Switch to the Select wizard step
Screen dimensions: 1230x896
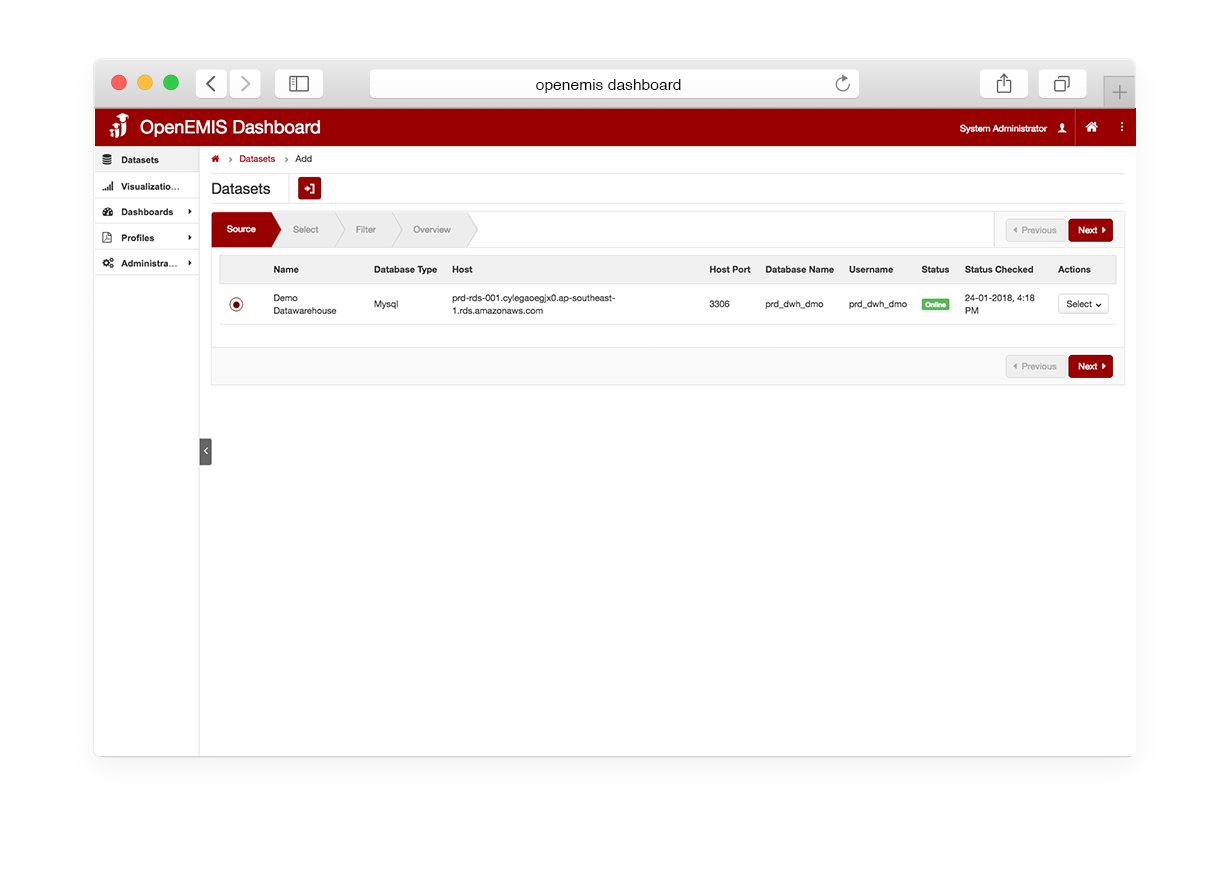(306, 229)
